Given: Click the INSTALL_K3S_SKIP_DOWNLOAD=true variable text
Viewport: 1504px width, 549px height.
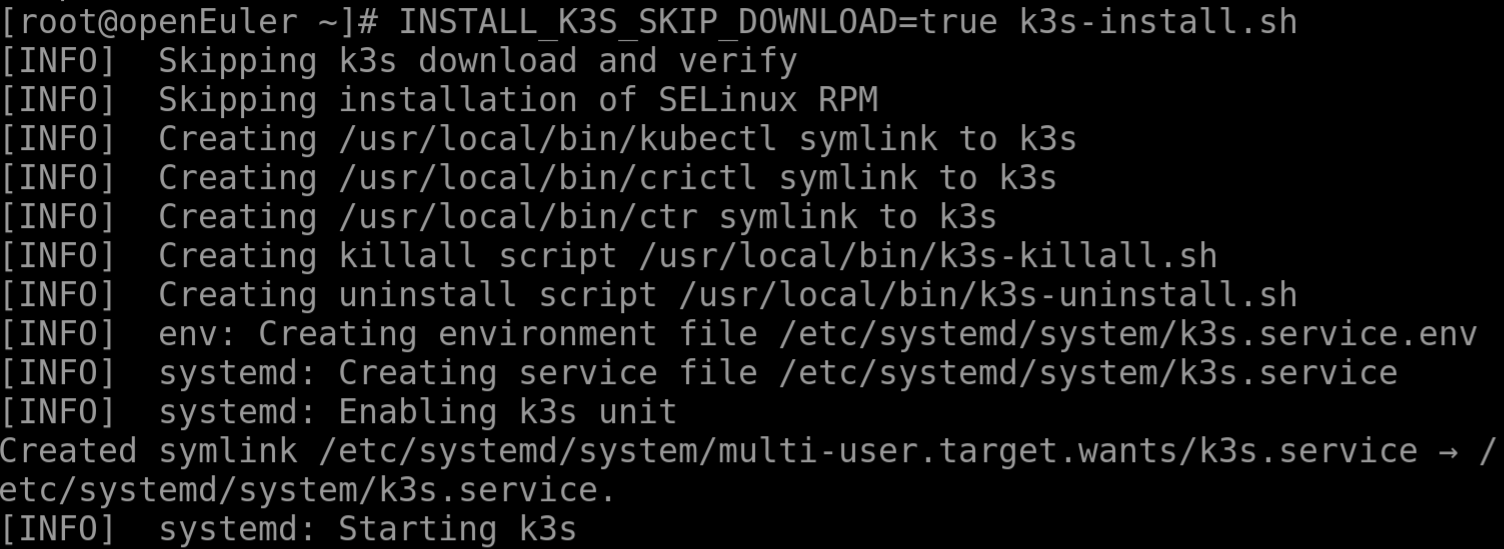Looking at the screenshot, I should pos(698,21).
